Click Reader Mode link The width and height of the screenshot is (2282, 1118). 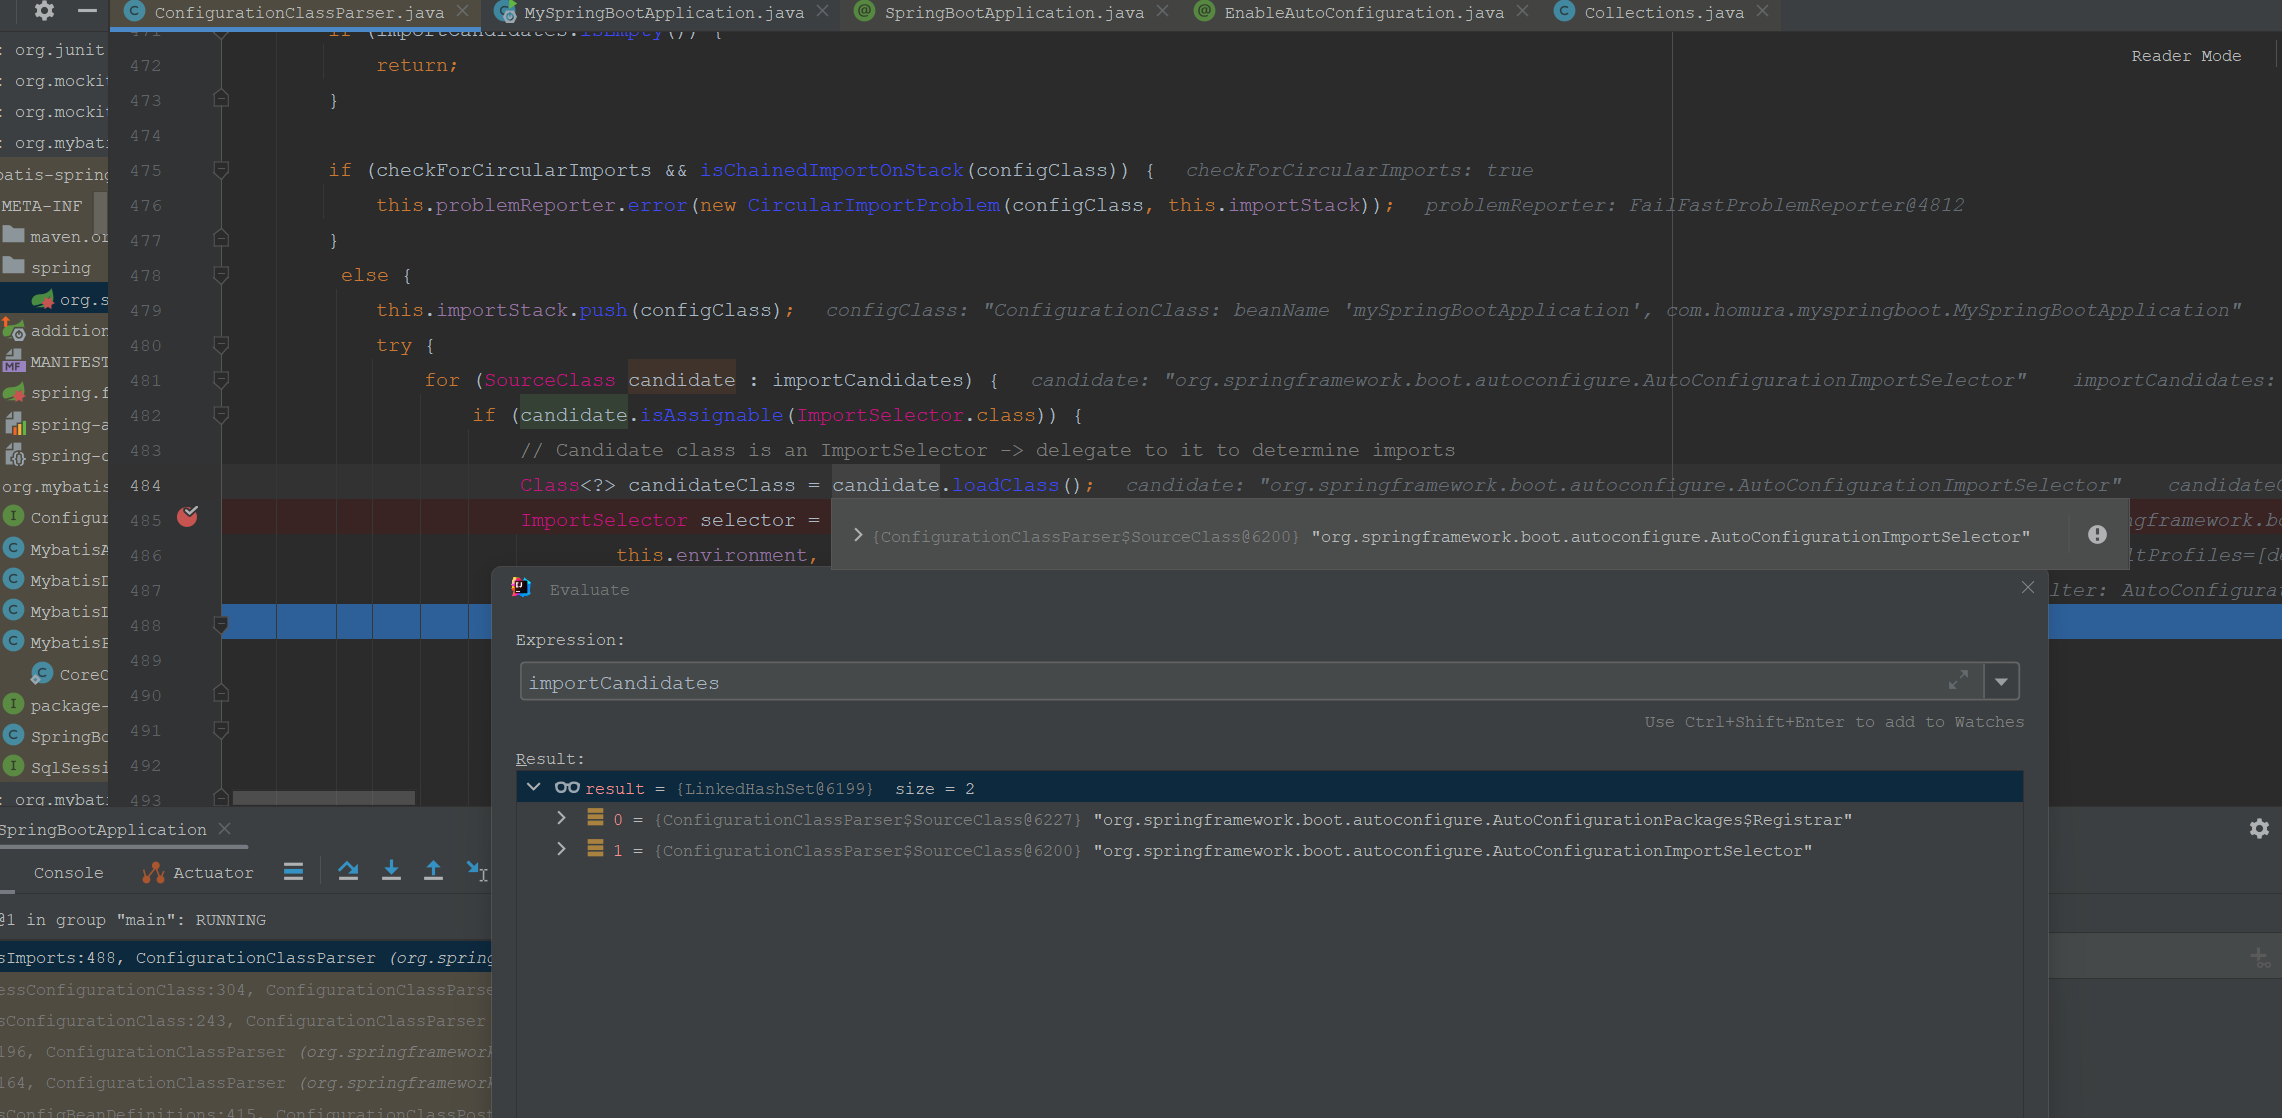2185,56
